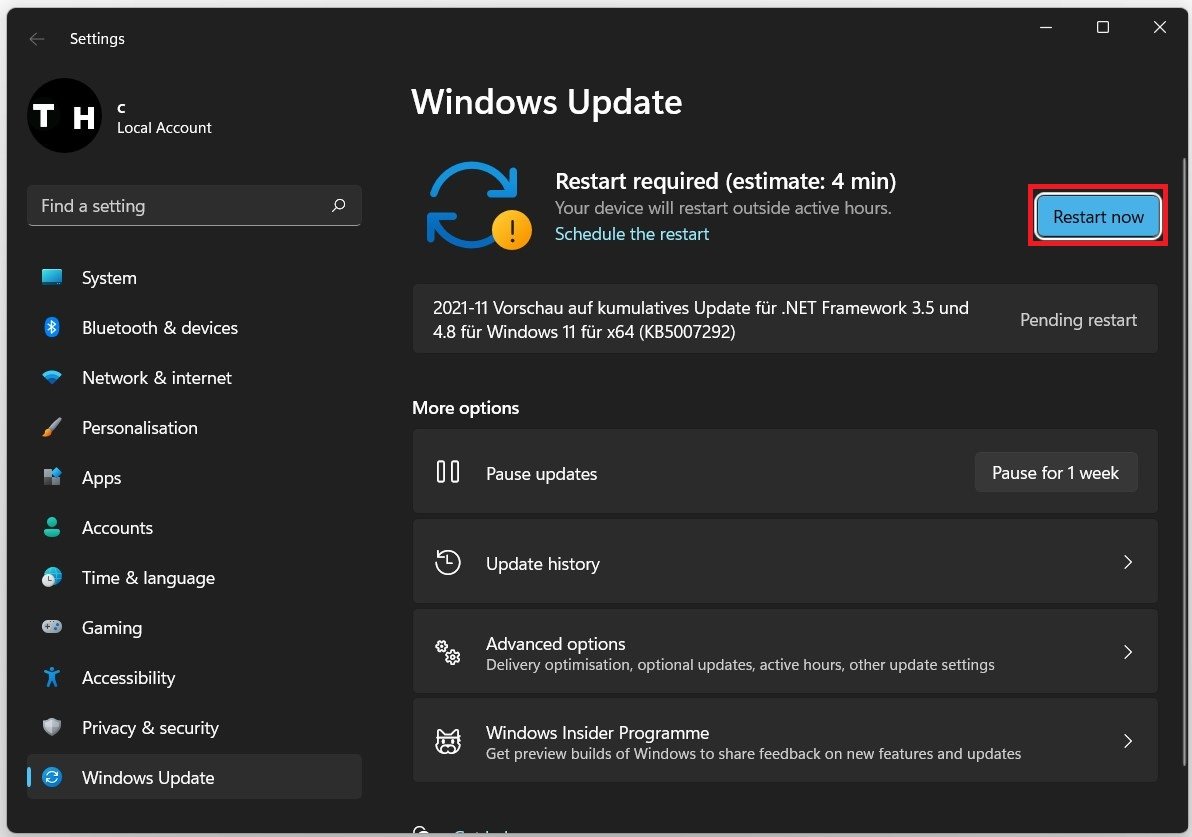This screenshot has height=837, width=1192.
Task: Select the System sidebar icon
Action: [x=53, y=277]
